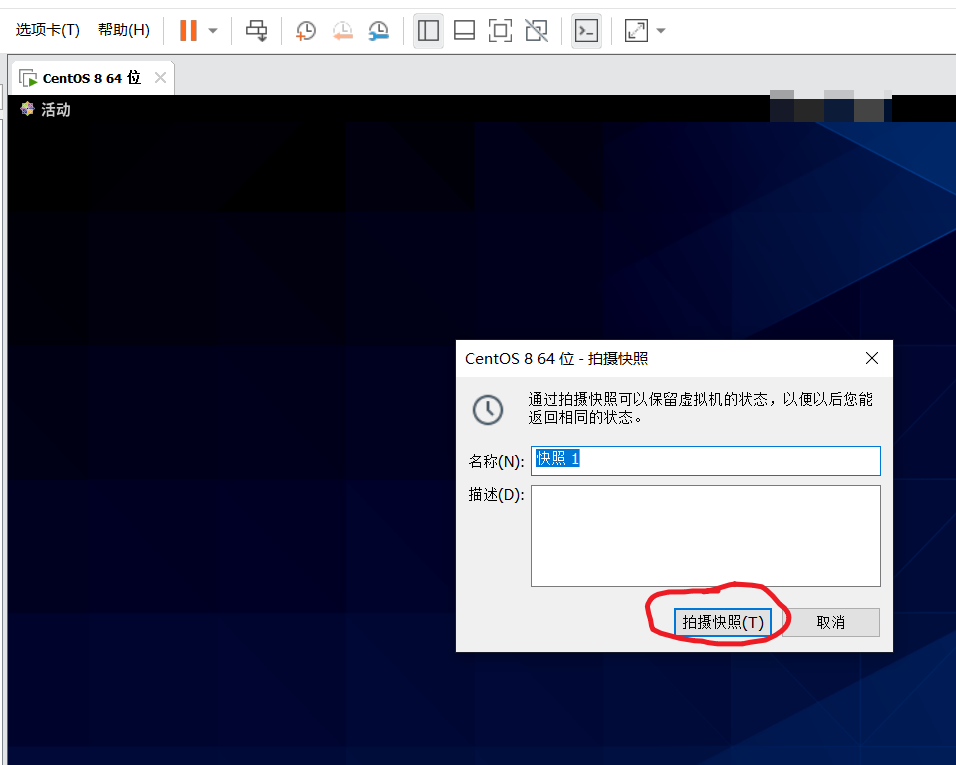The width and height of the screenshot is (956, 765).
Task: Expand the power options dropdown arrow
Action: (213, 30)
